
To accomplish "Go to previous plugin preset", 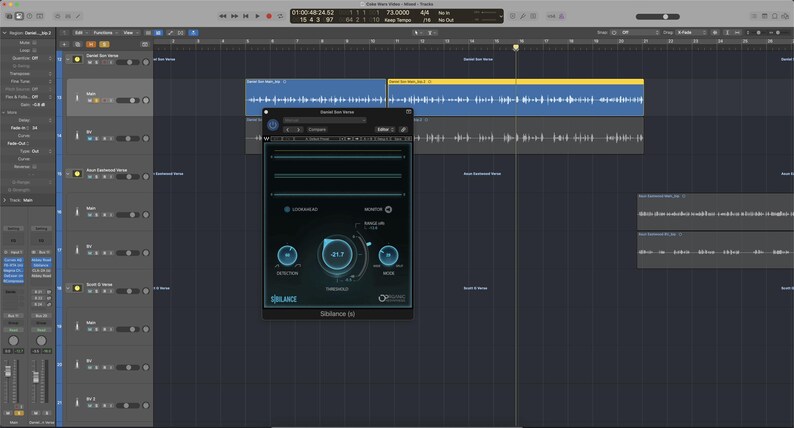I will pos(288,130).
